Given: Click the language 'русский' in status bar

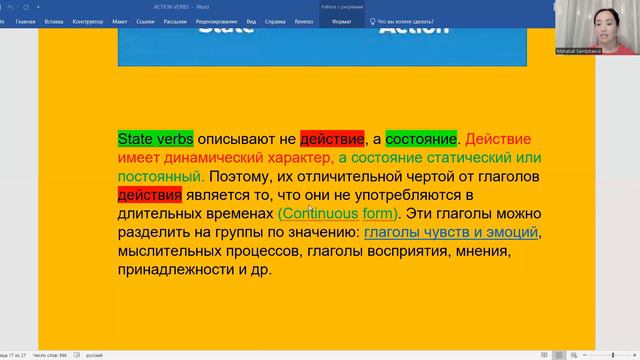Looking at the screenshot, I should click(x=94, y=356).
